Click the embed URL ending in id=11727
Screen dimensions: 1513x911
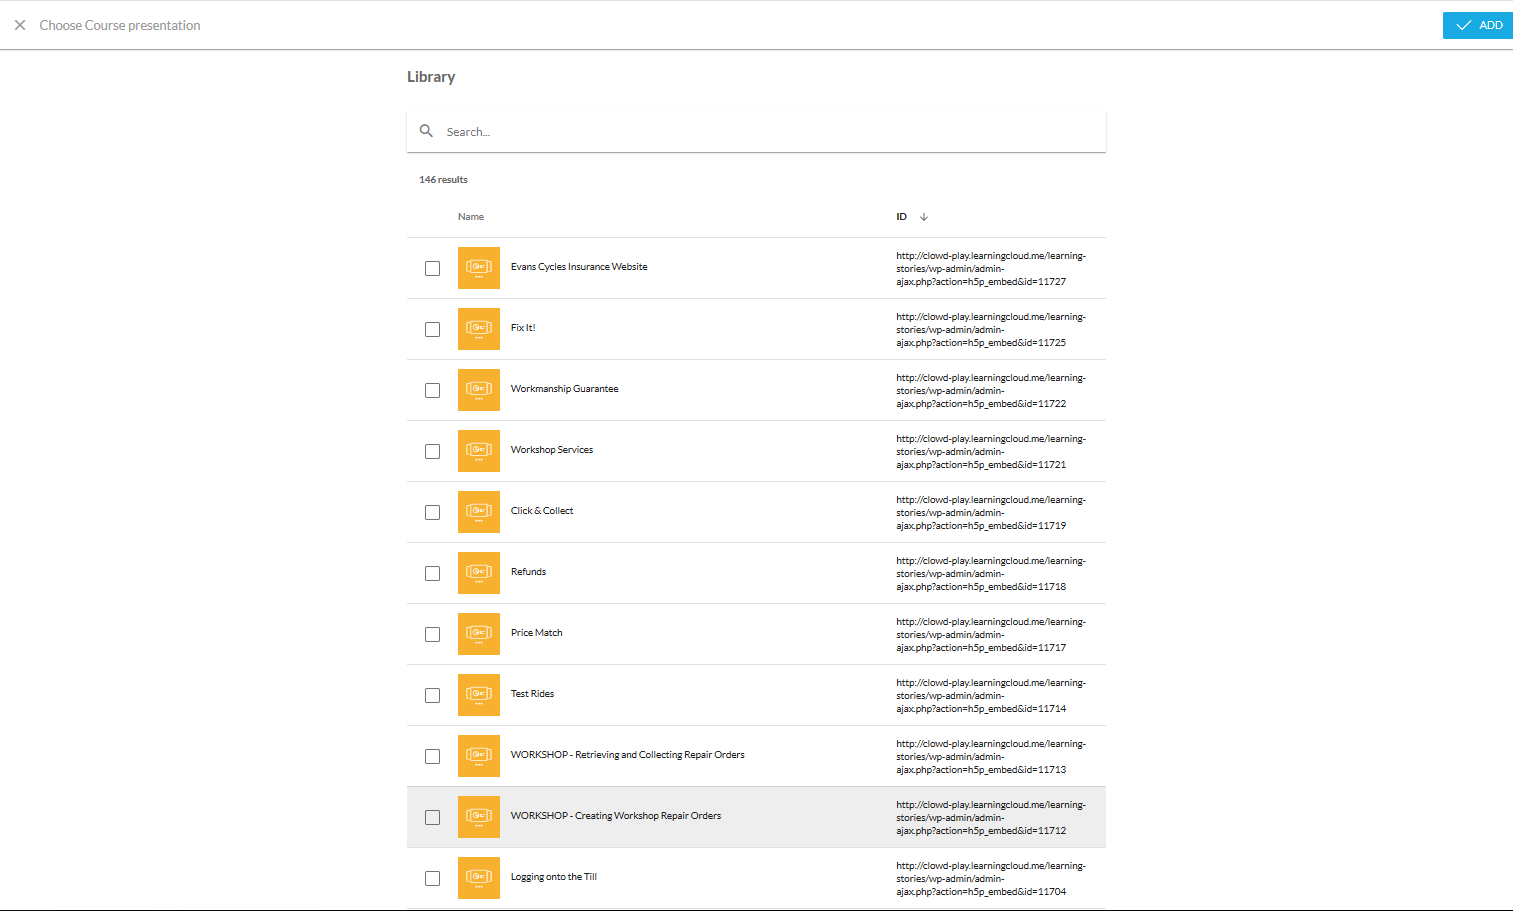click(x=991, y=269)
